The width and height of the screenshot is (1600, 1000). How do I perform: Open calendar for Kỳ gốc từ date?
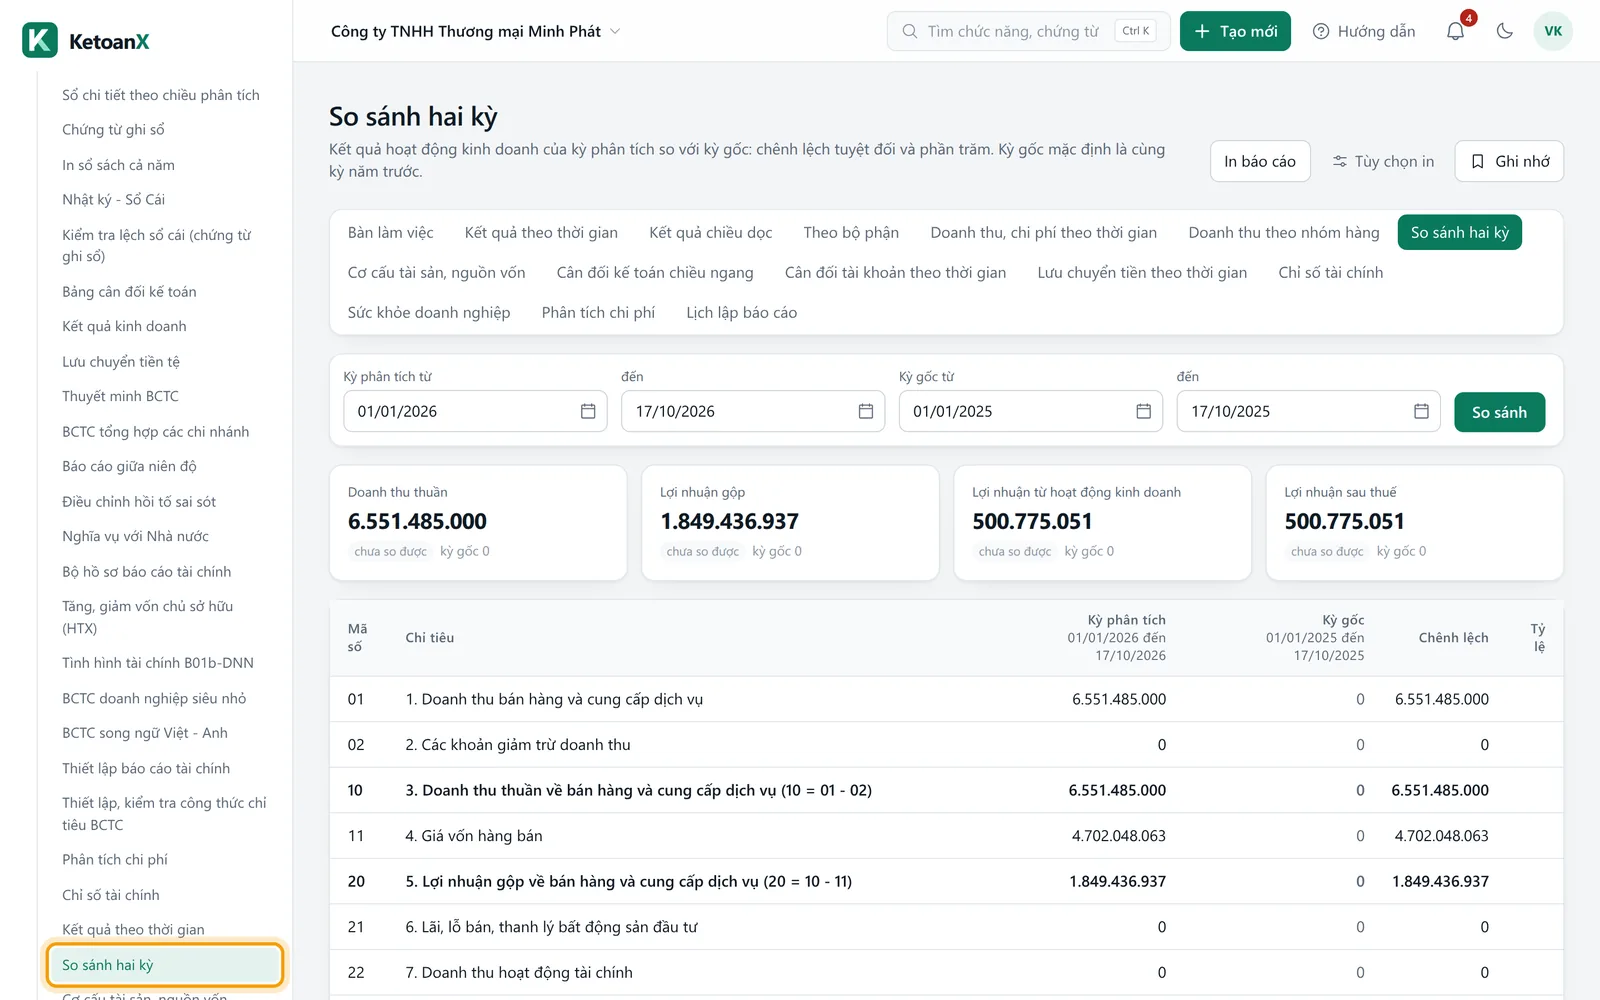1144,411
